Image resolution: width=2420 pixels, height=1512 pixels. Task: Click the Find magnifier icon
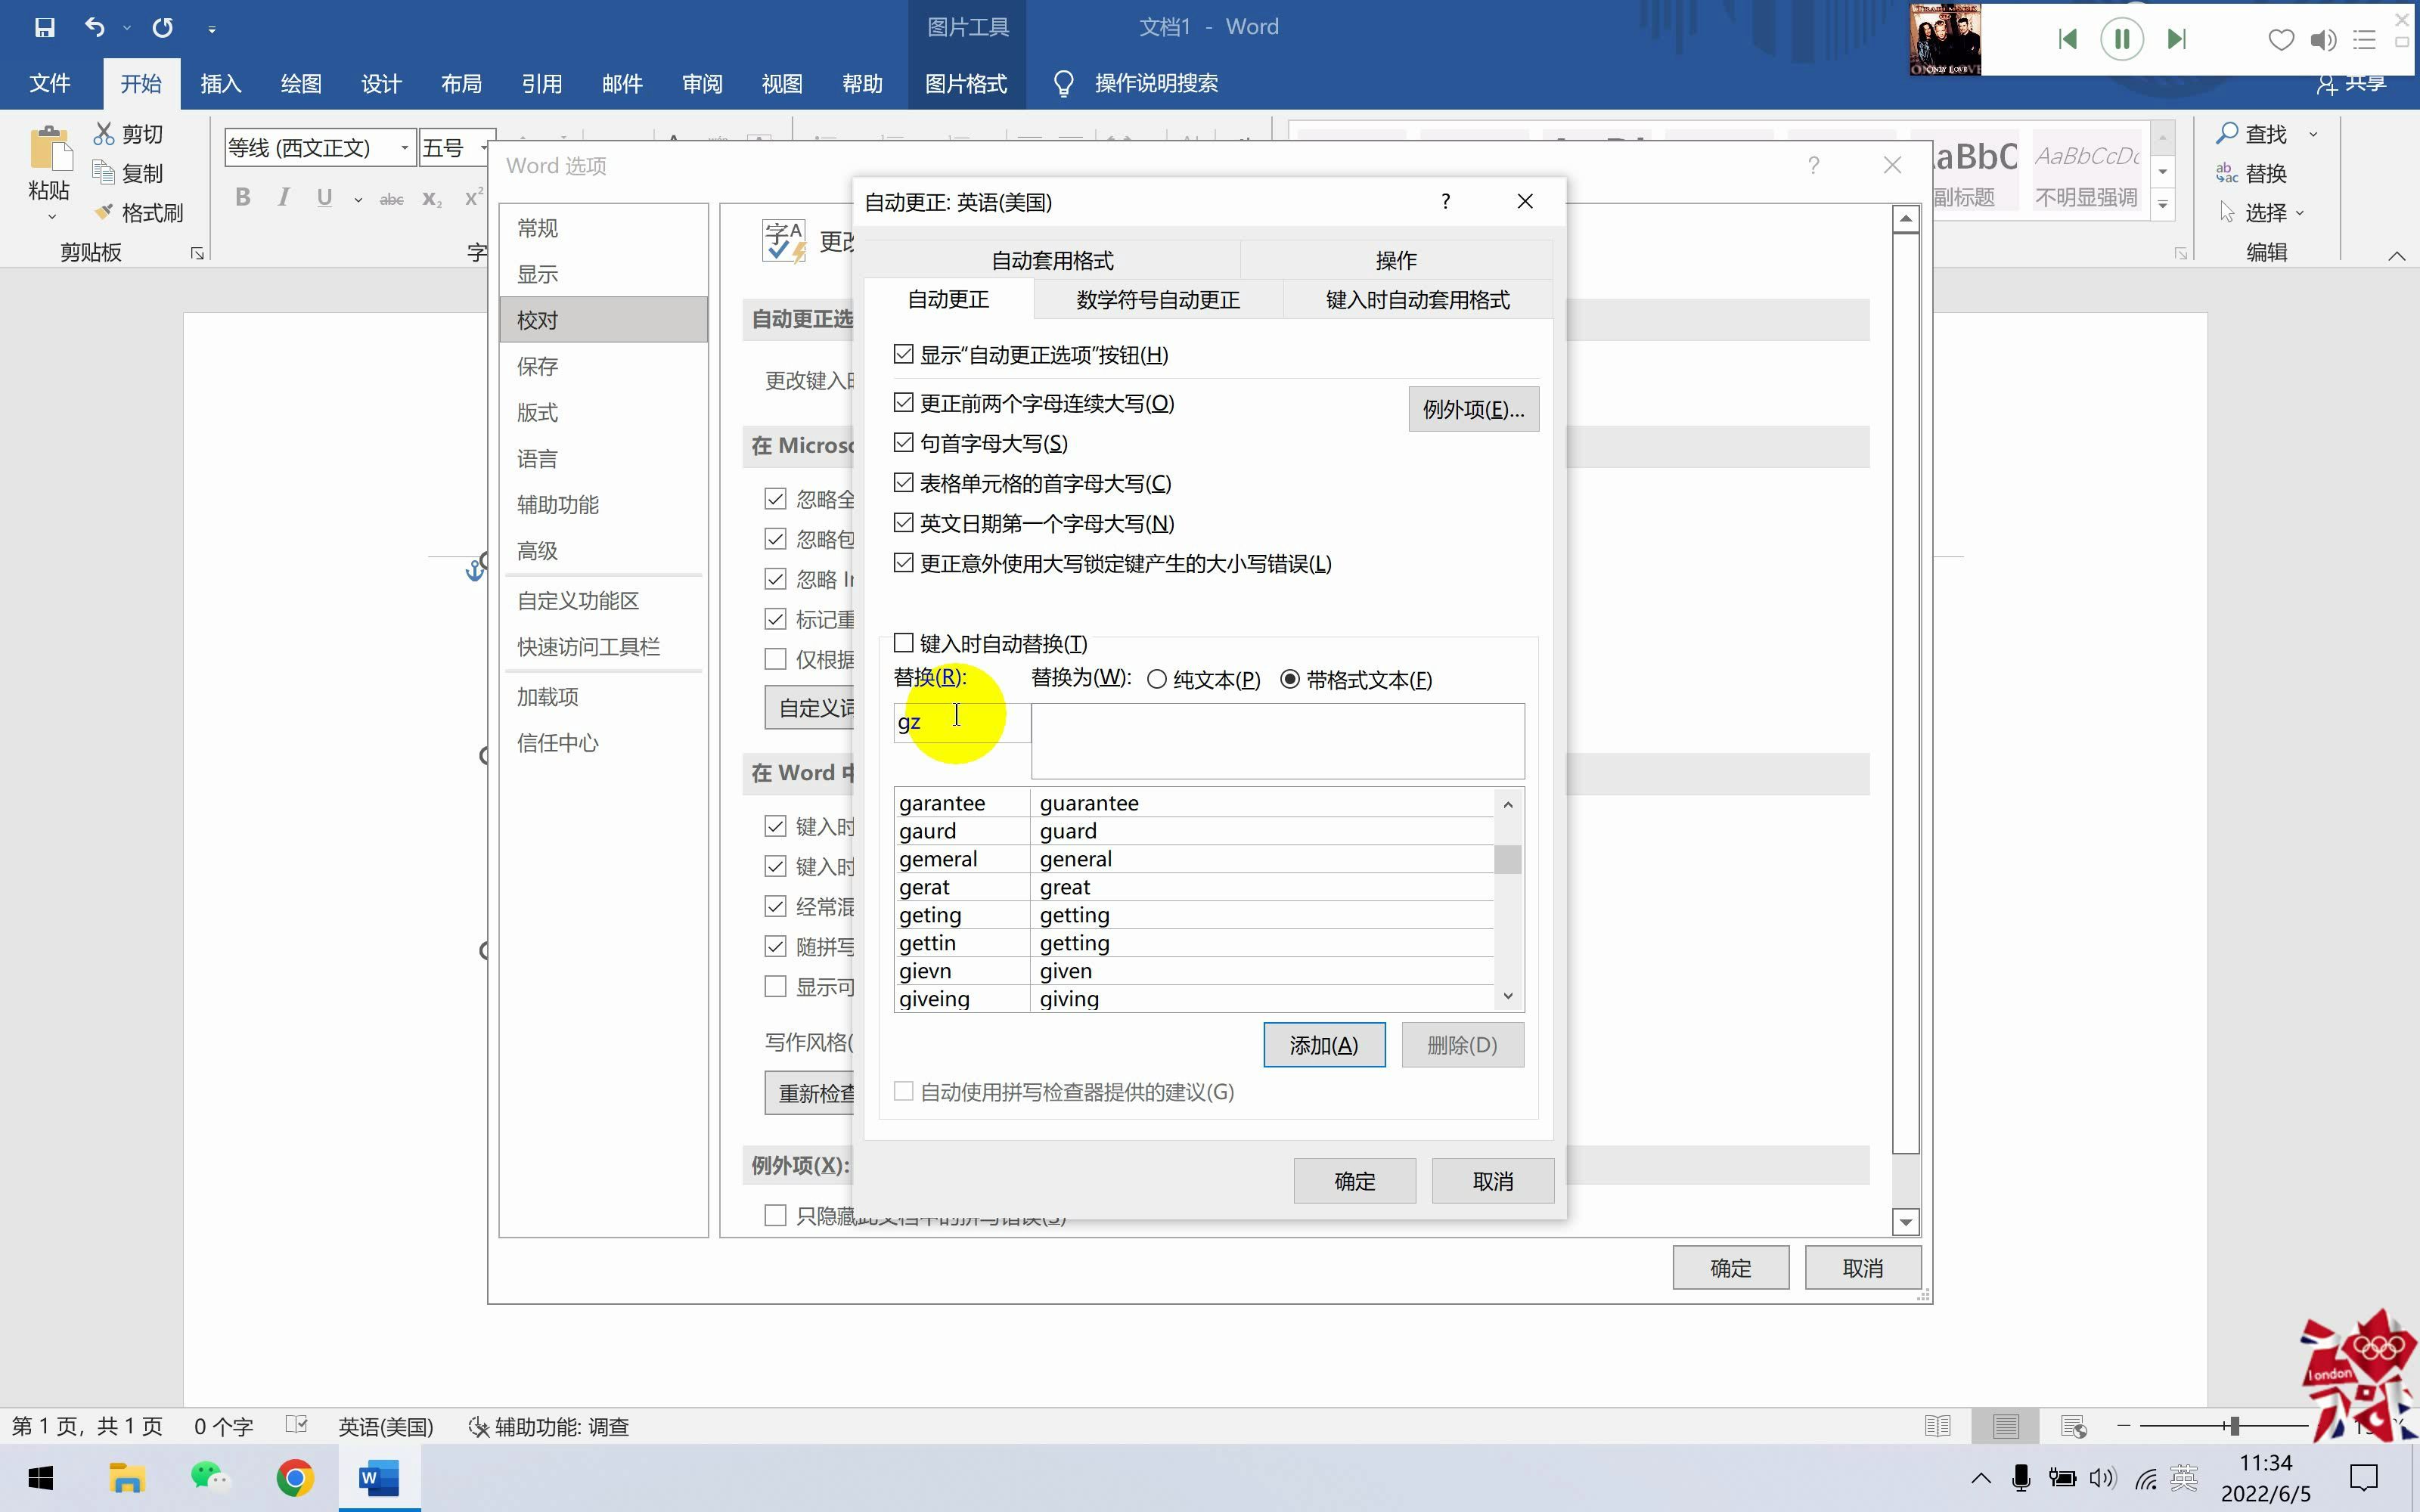point(2227,133)
